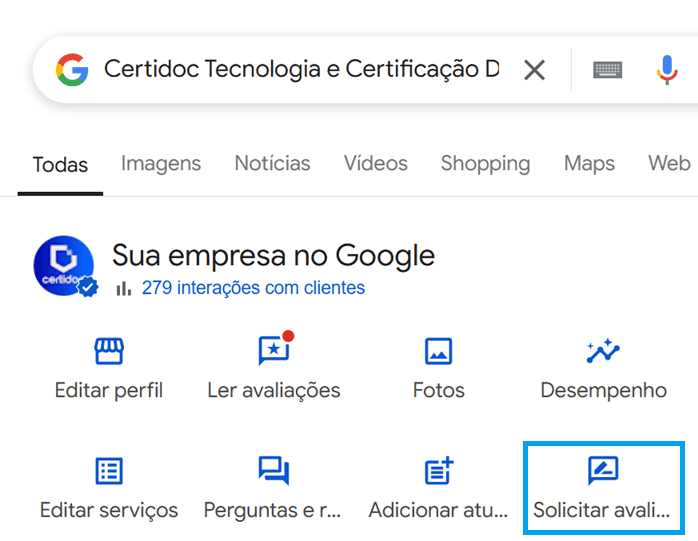Screen dimensions: 698x541
Task: Click the Google logo in search bar
Action: tap(72, 69)
